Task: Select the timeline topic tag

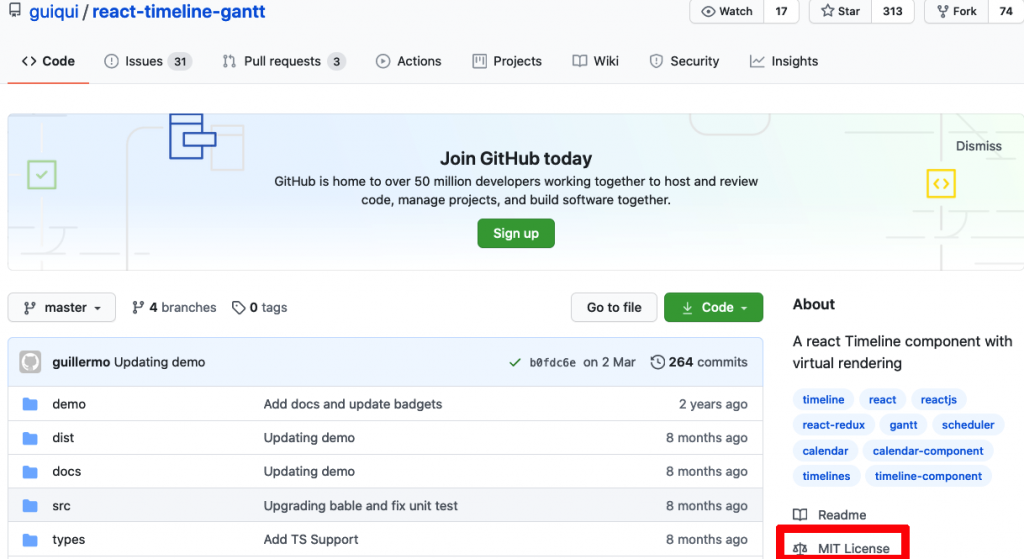Action: pos(823,400)
